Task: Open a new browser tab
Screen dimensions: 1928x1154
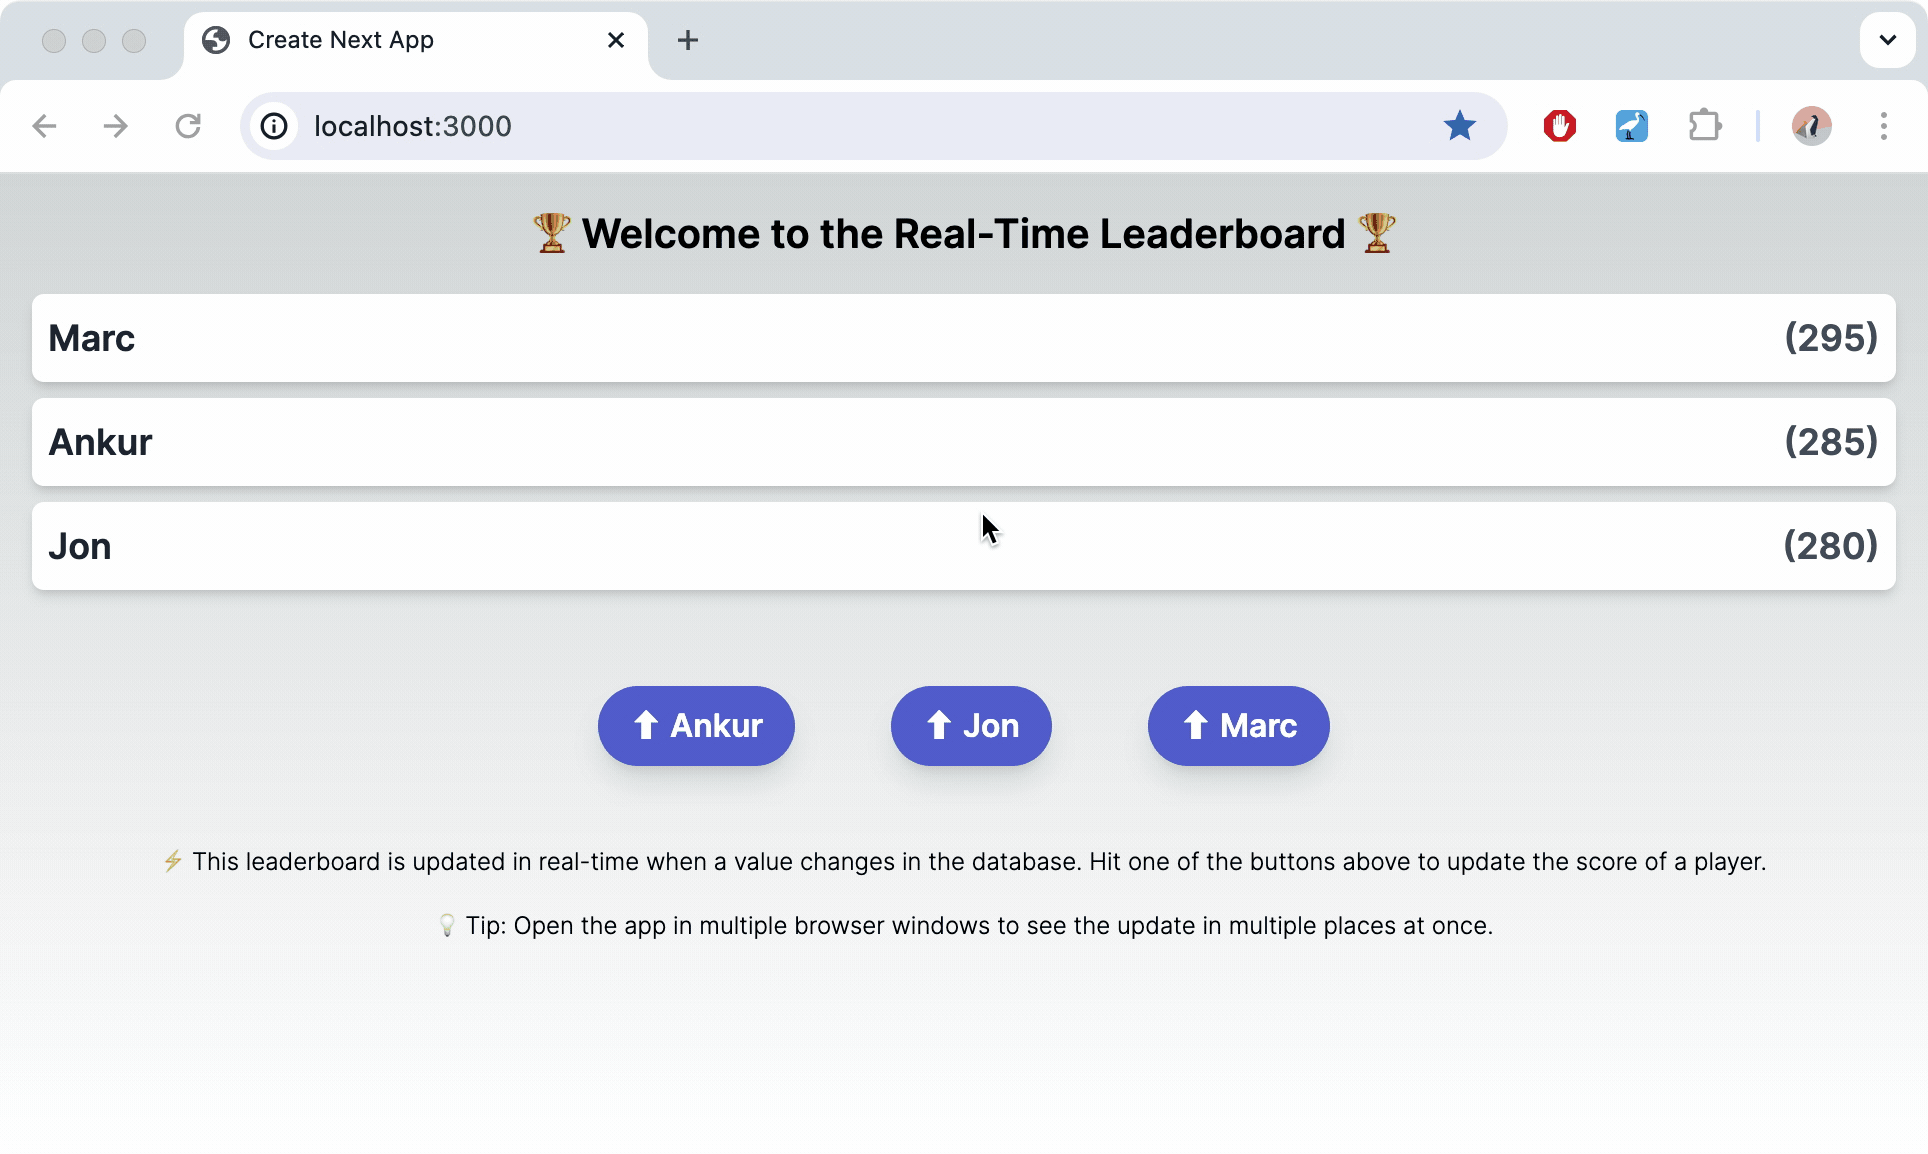Action: (687, 40)
